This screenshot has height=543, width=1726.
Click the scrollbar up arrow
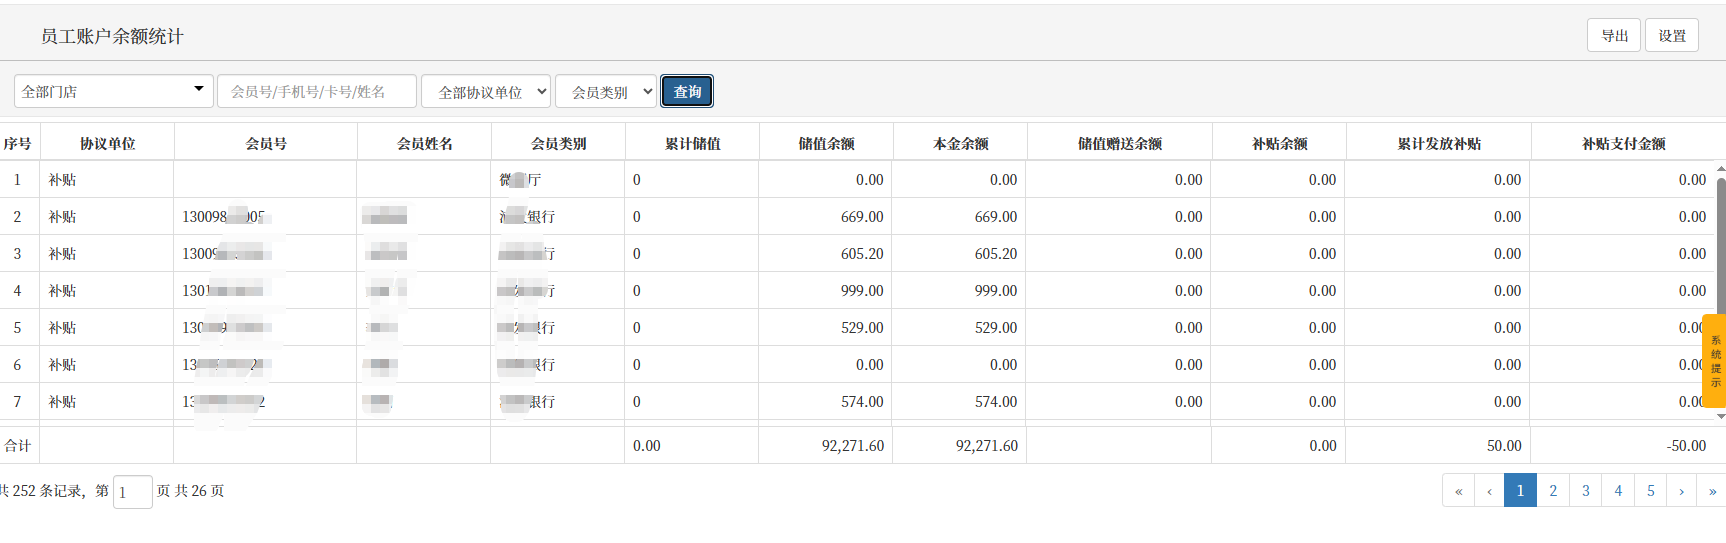[x=1721, y=168]
